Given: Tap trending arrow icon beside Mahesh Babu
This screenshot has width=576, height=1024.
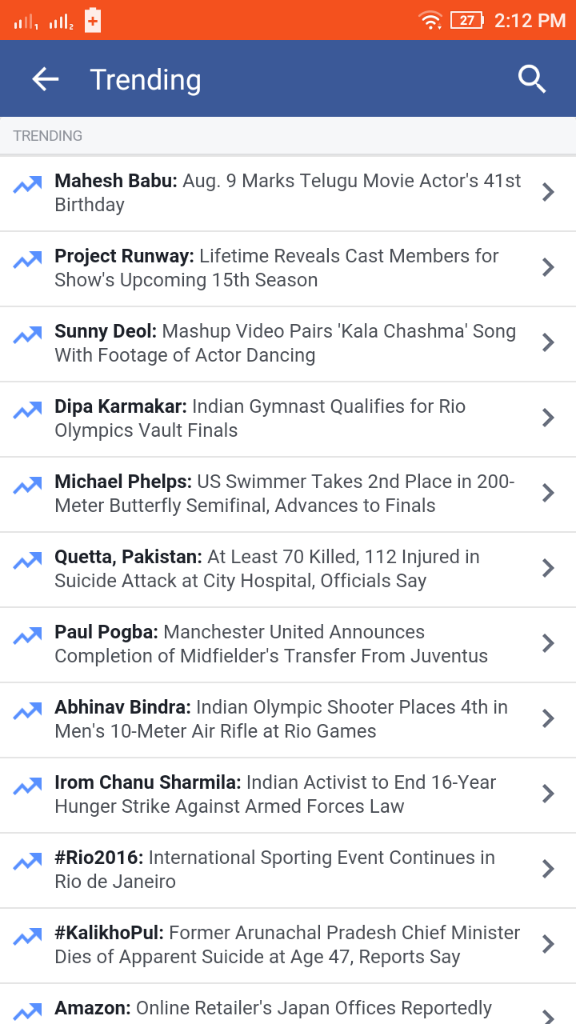Looking at the screenshot, I should (x=27, y=185).
